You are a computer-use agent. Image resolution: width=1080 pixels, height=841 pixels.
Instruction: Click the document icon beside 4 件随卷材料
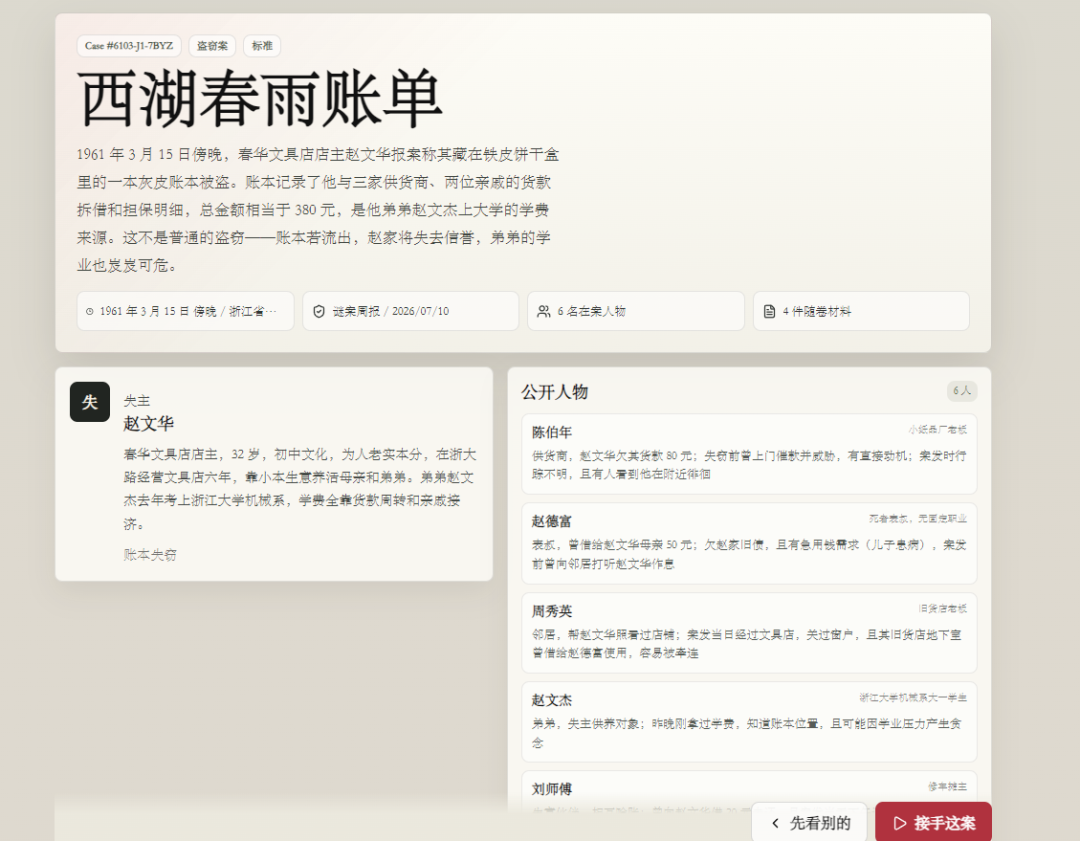pos(769,311)
